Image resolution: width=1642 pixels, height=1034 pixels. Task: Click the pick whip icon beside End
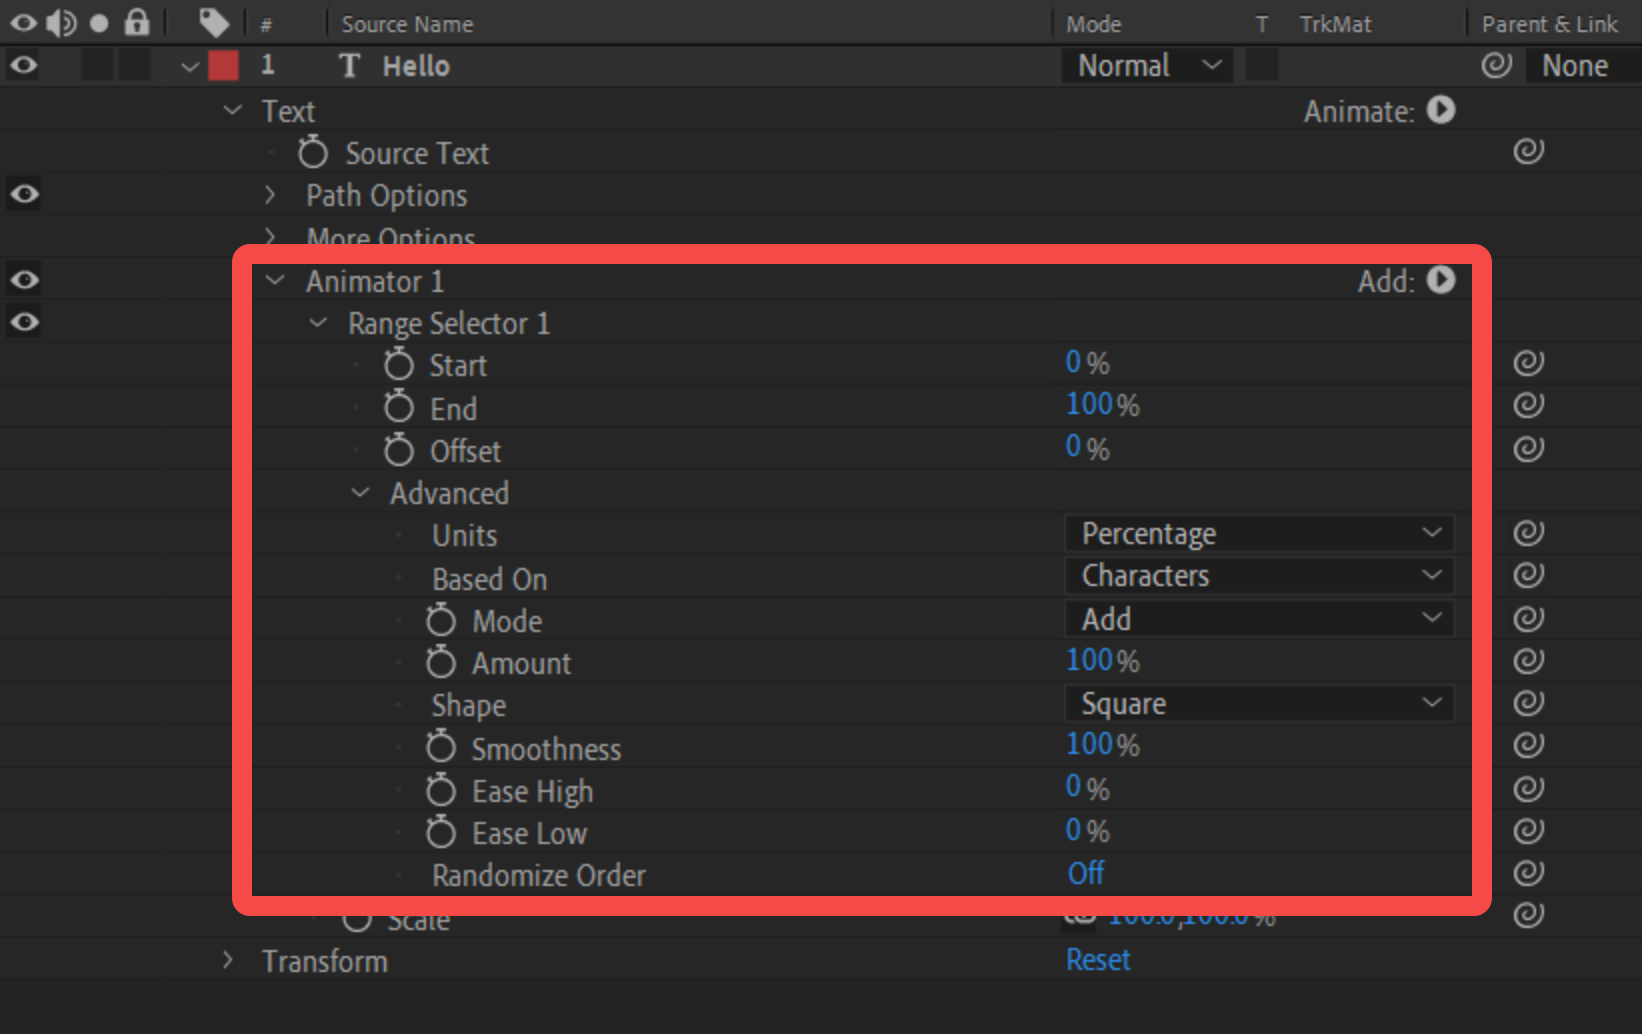[x=1527, y=404]
